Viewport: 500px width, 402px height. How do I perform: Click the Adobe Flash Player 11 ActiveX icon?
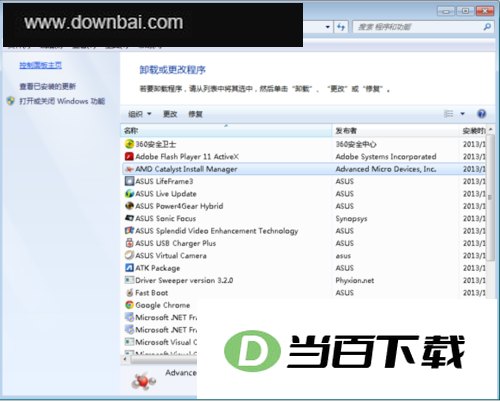pos(129,156)
